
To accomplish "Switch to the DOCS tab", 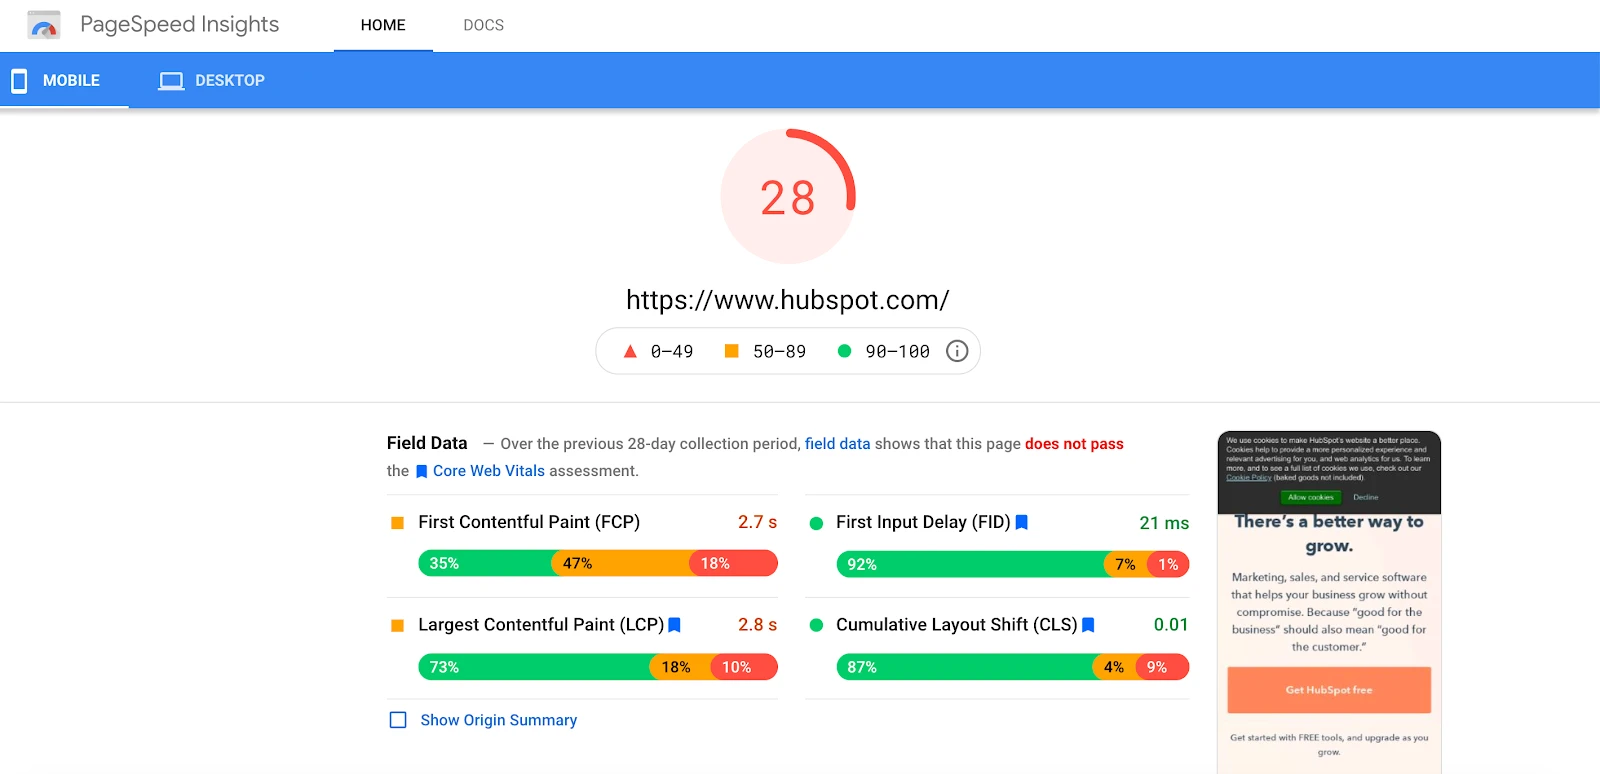I will point(483,25).
